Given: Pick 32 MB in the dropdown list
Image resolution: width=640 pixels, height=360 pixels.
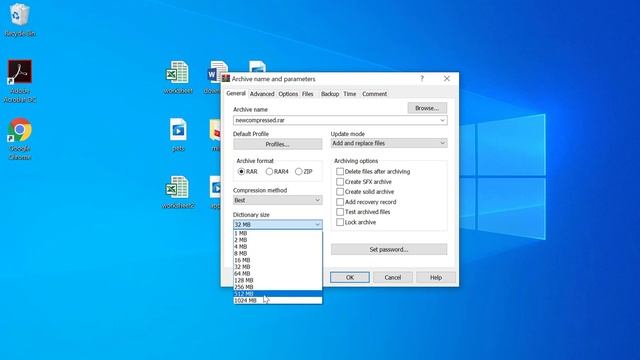Looking at the screenshot, I should (x=278, y=267).
